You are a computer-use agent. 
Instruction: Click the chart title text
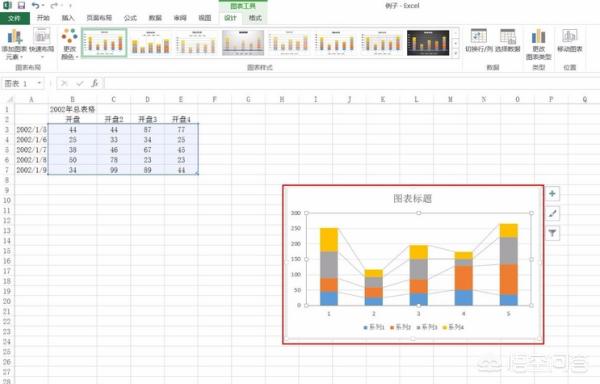[412, 199]
